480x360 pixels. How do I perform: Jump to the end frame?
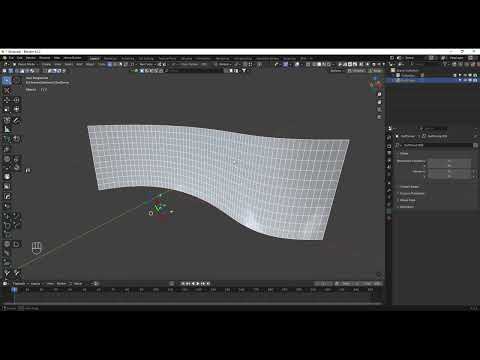click(x=208, y=284)
